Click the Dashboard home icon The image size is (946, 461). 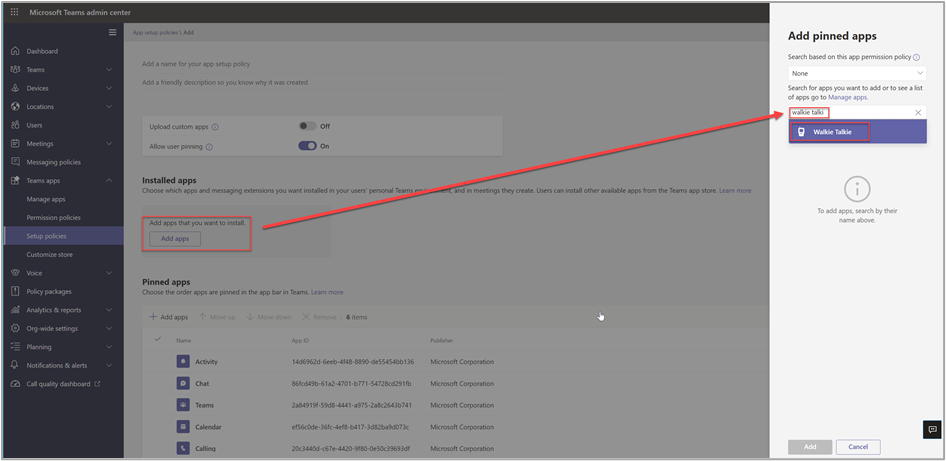click(15, 51)
